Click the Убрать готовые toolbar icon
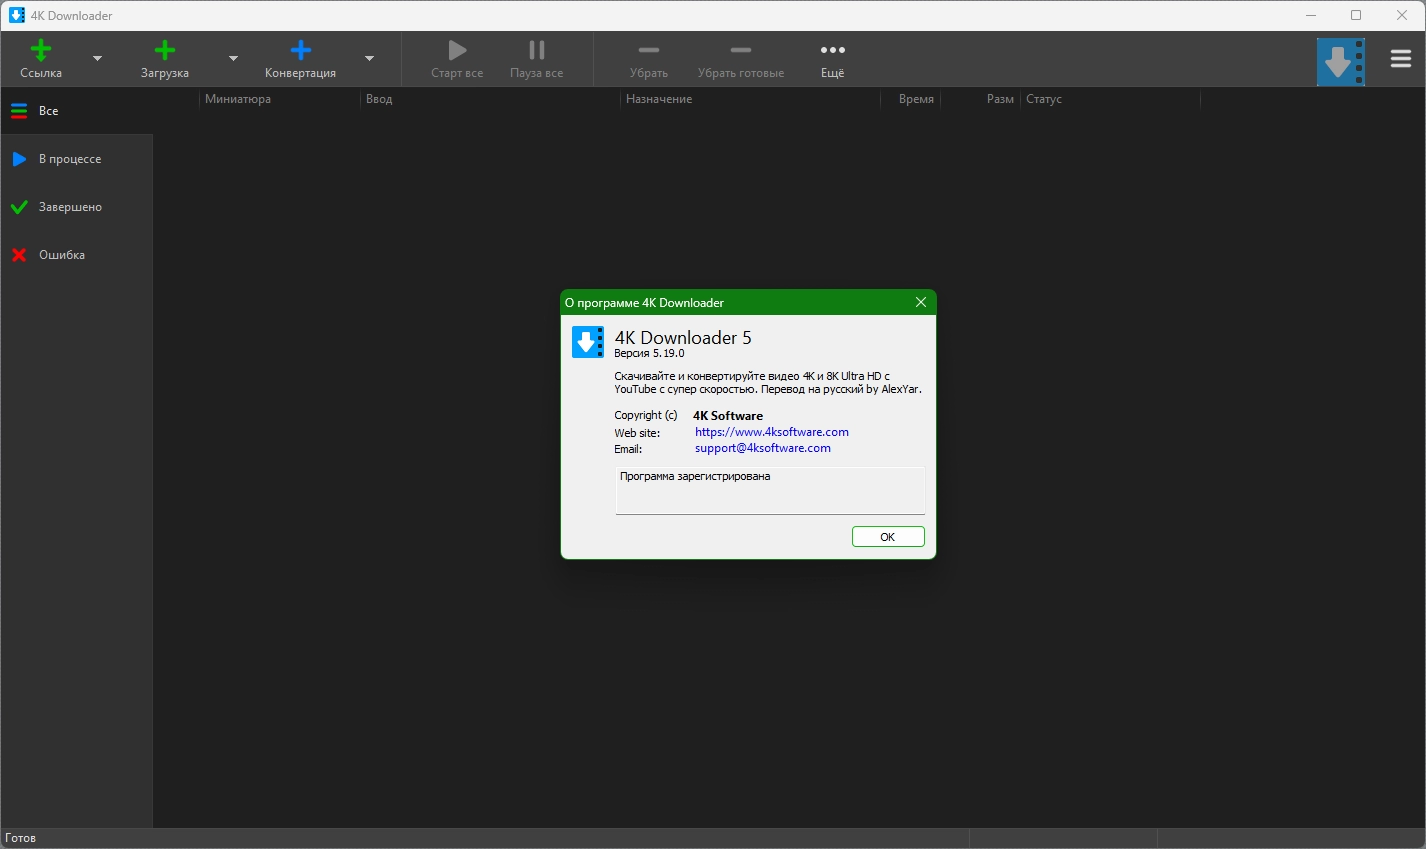This screenshot has width=1426, height=849. coord(740,51)
